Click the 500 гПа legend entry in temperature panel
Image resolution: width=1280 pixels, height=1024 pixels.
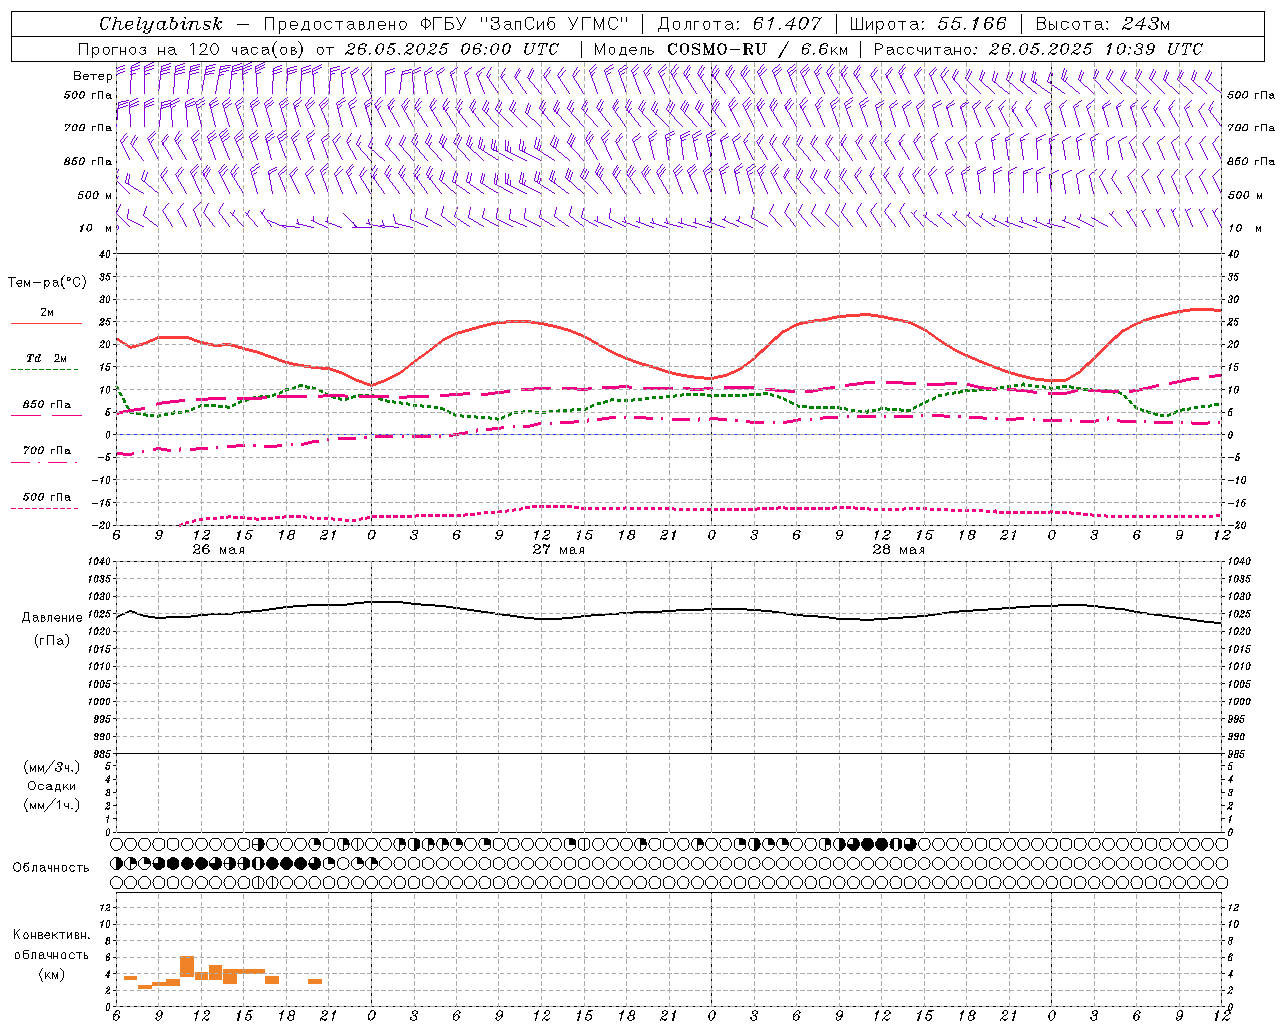point(47,497)
